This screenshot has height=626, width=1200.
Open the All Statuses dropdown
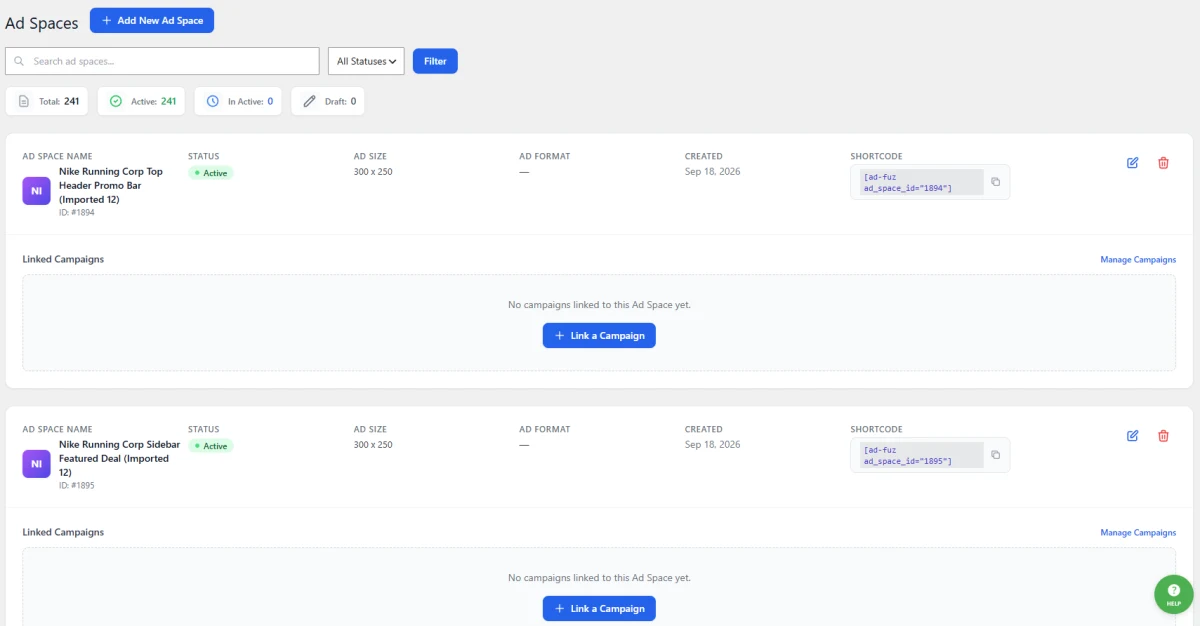coord(366,61)
